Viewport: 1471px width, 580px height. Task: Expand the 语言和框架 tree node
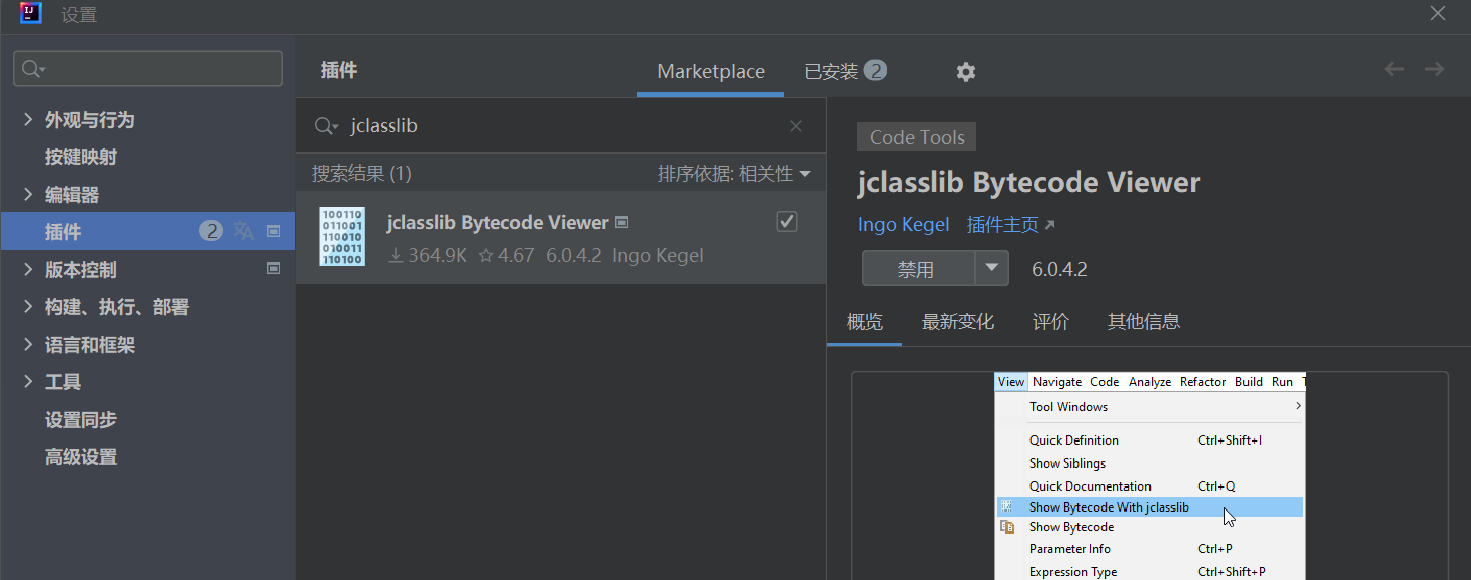point(27,345)
